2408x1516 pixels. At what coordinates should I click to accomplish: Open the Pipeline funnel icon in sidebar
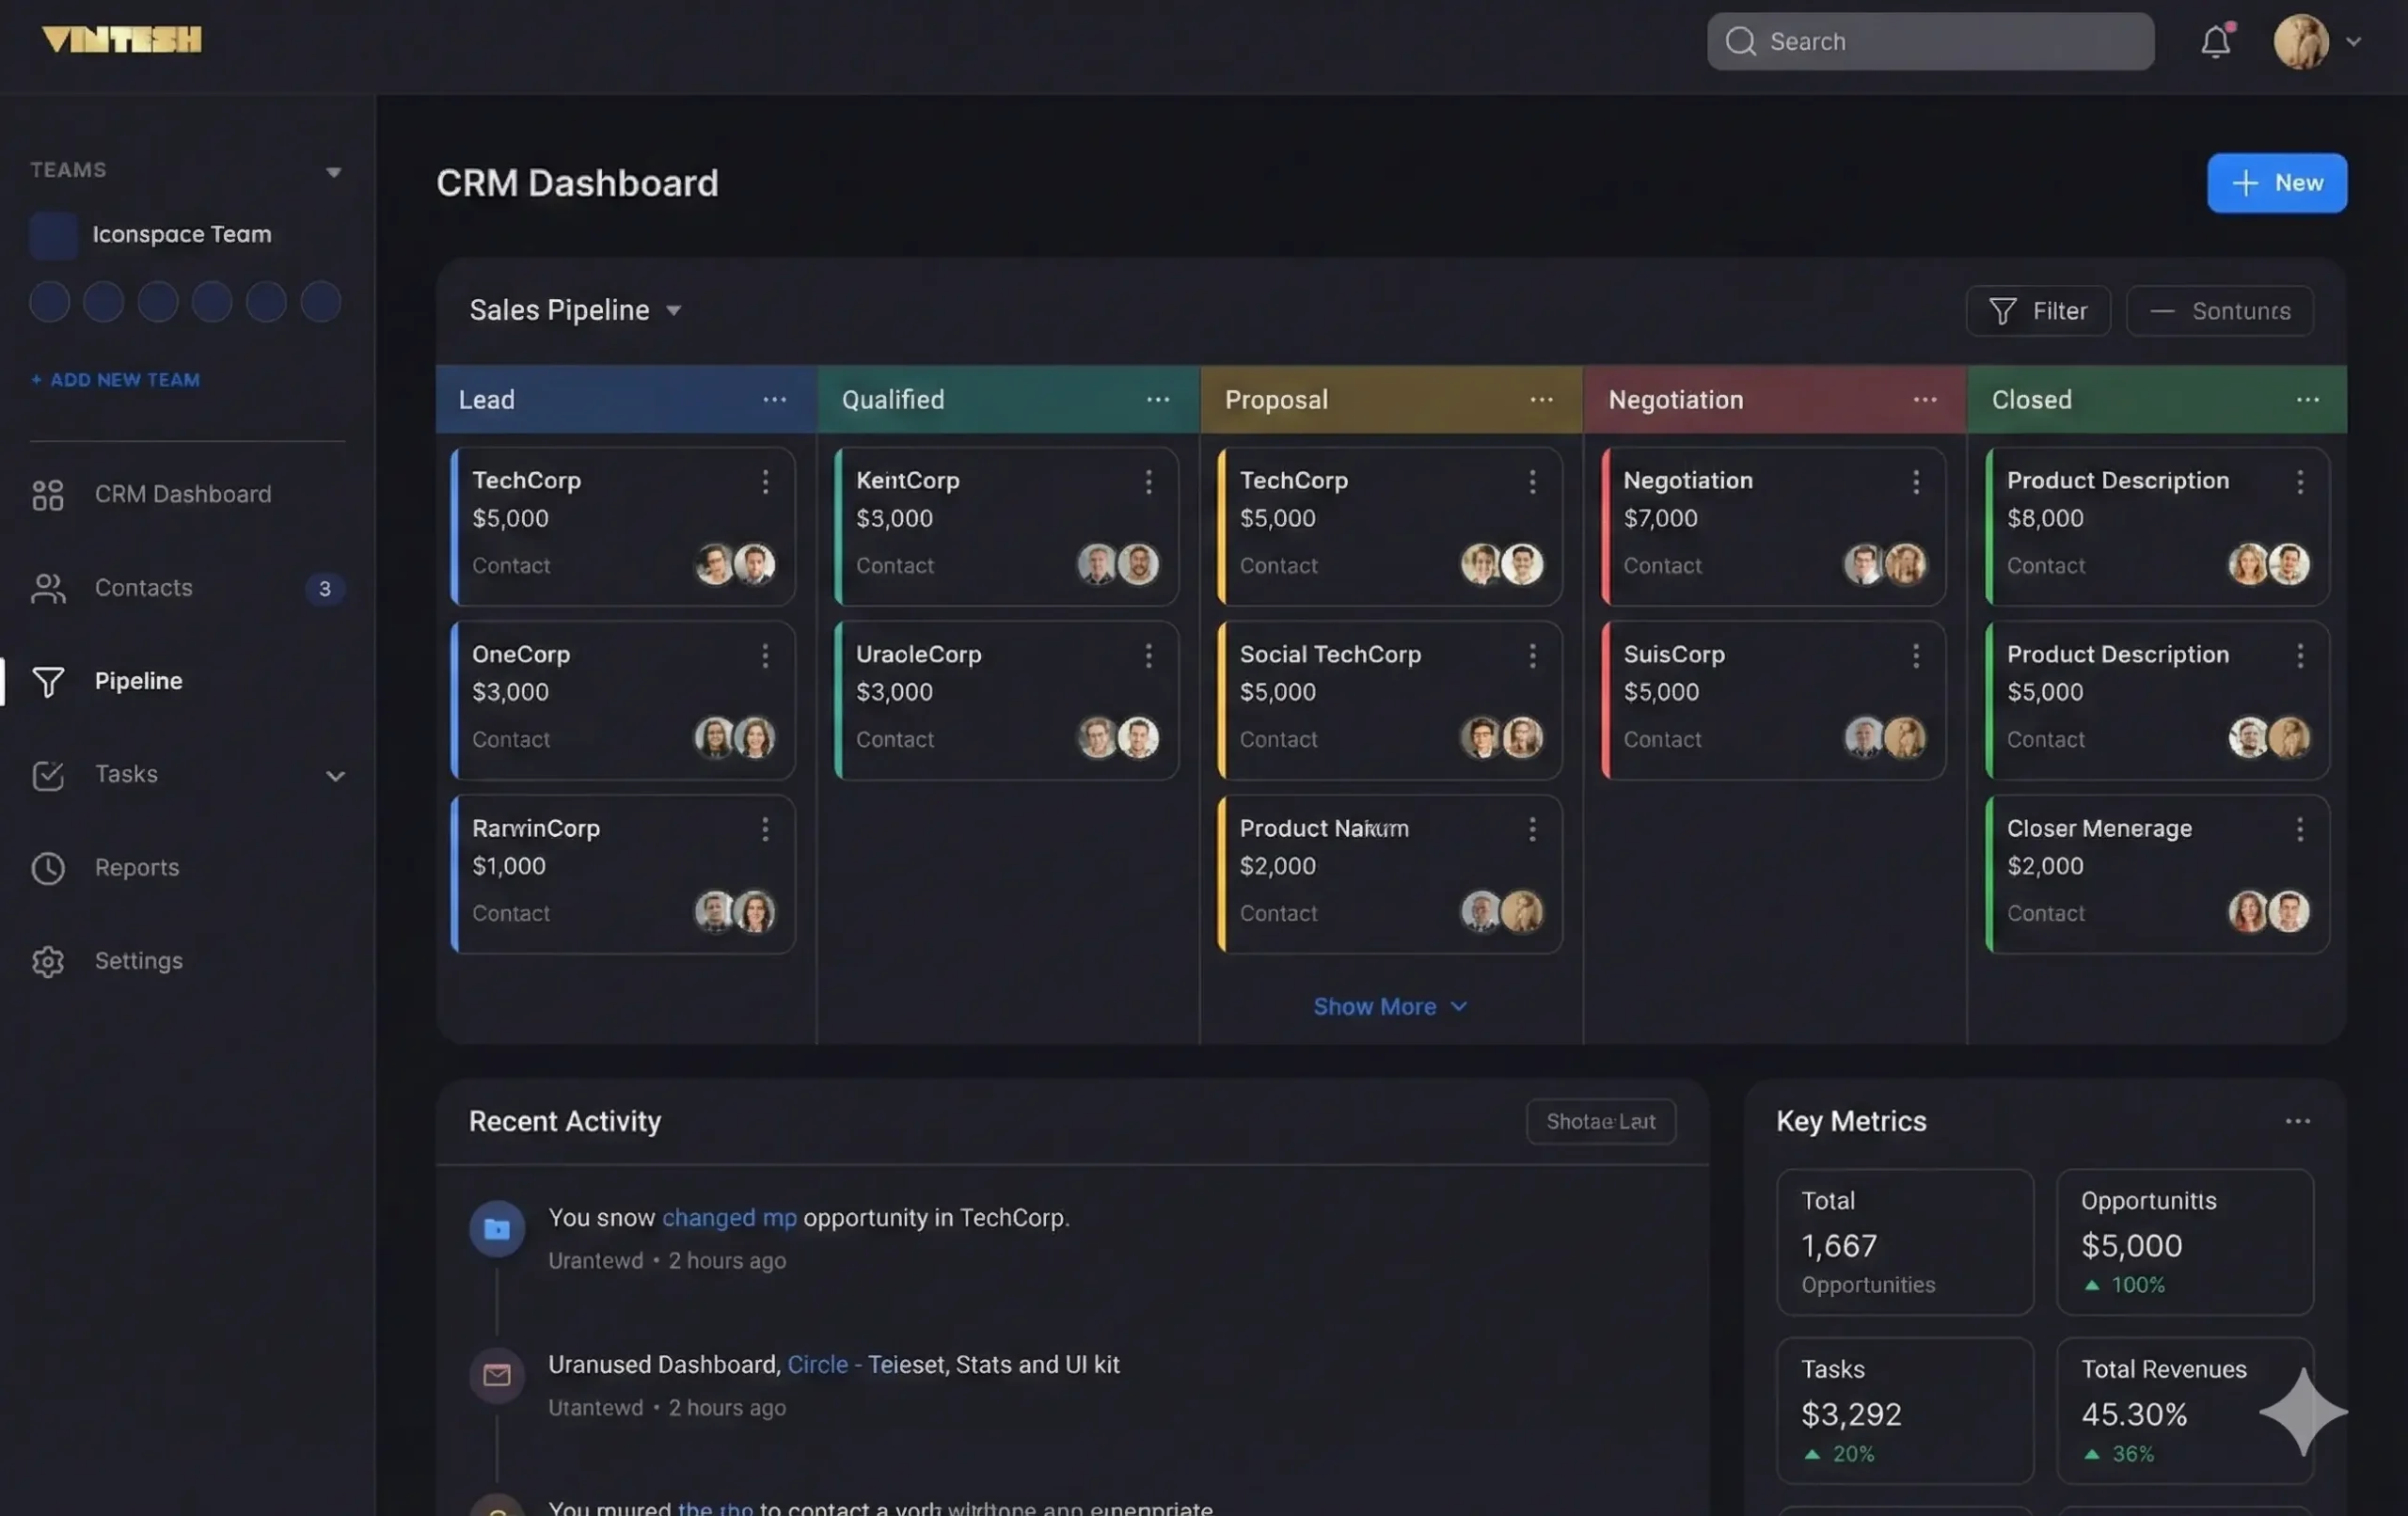coord(48,681)
